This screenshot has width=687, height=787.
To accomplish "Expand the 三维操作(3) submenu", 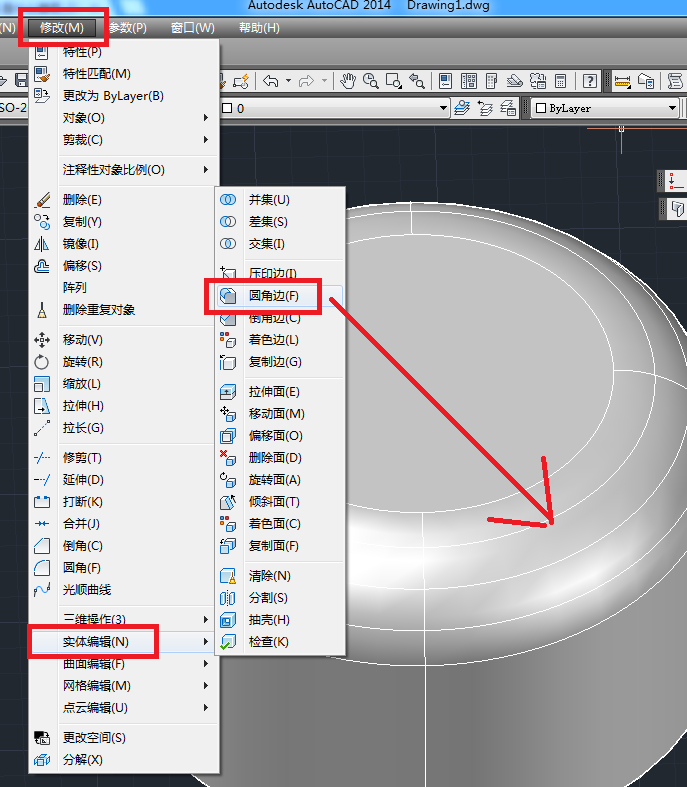I will point(124,619).
